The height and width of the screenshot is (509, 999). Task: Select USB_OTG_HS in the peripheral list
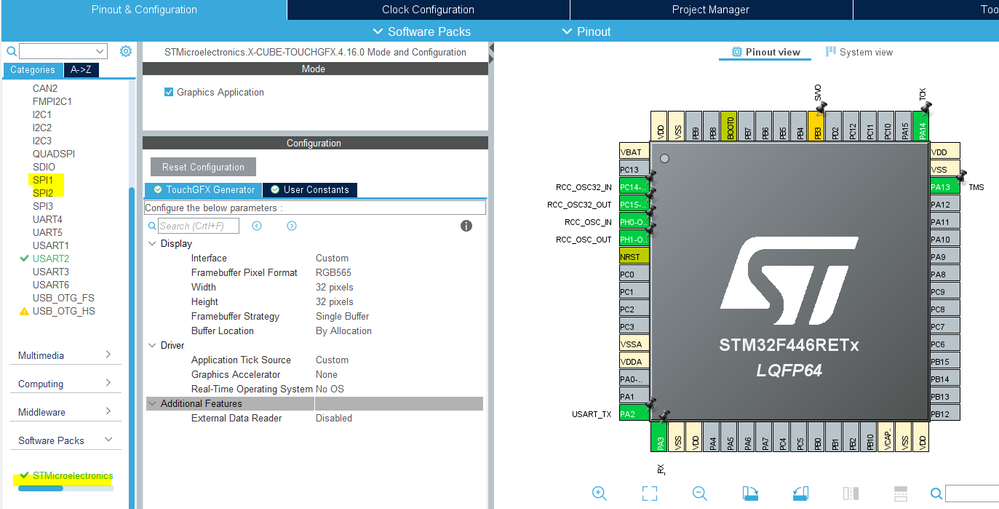[x=64, y=312]
